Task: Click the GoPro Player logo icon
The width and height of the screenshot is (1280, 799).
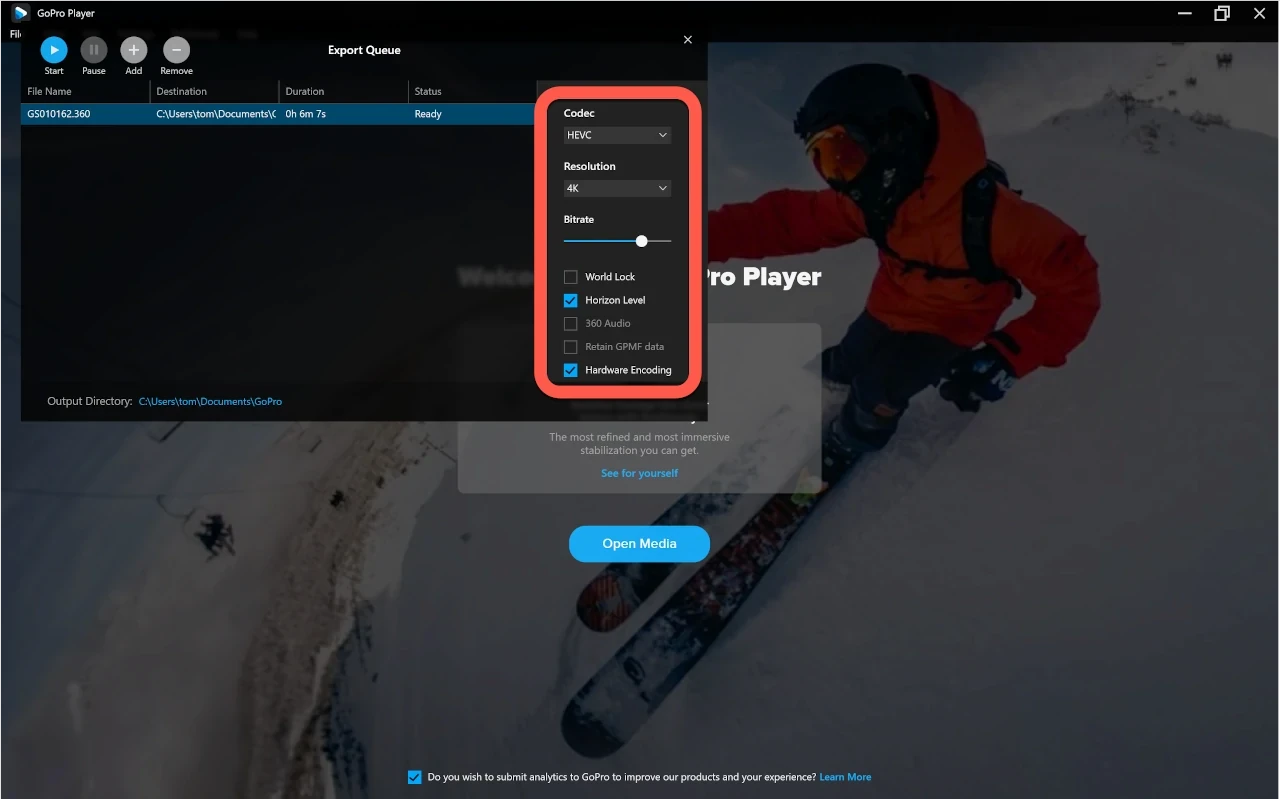Action: pyautogui.click(x=20, y=13)
